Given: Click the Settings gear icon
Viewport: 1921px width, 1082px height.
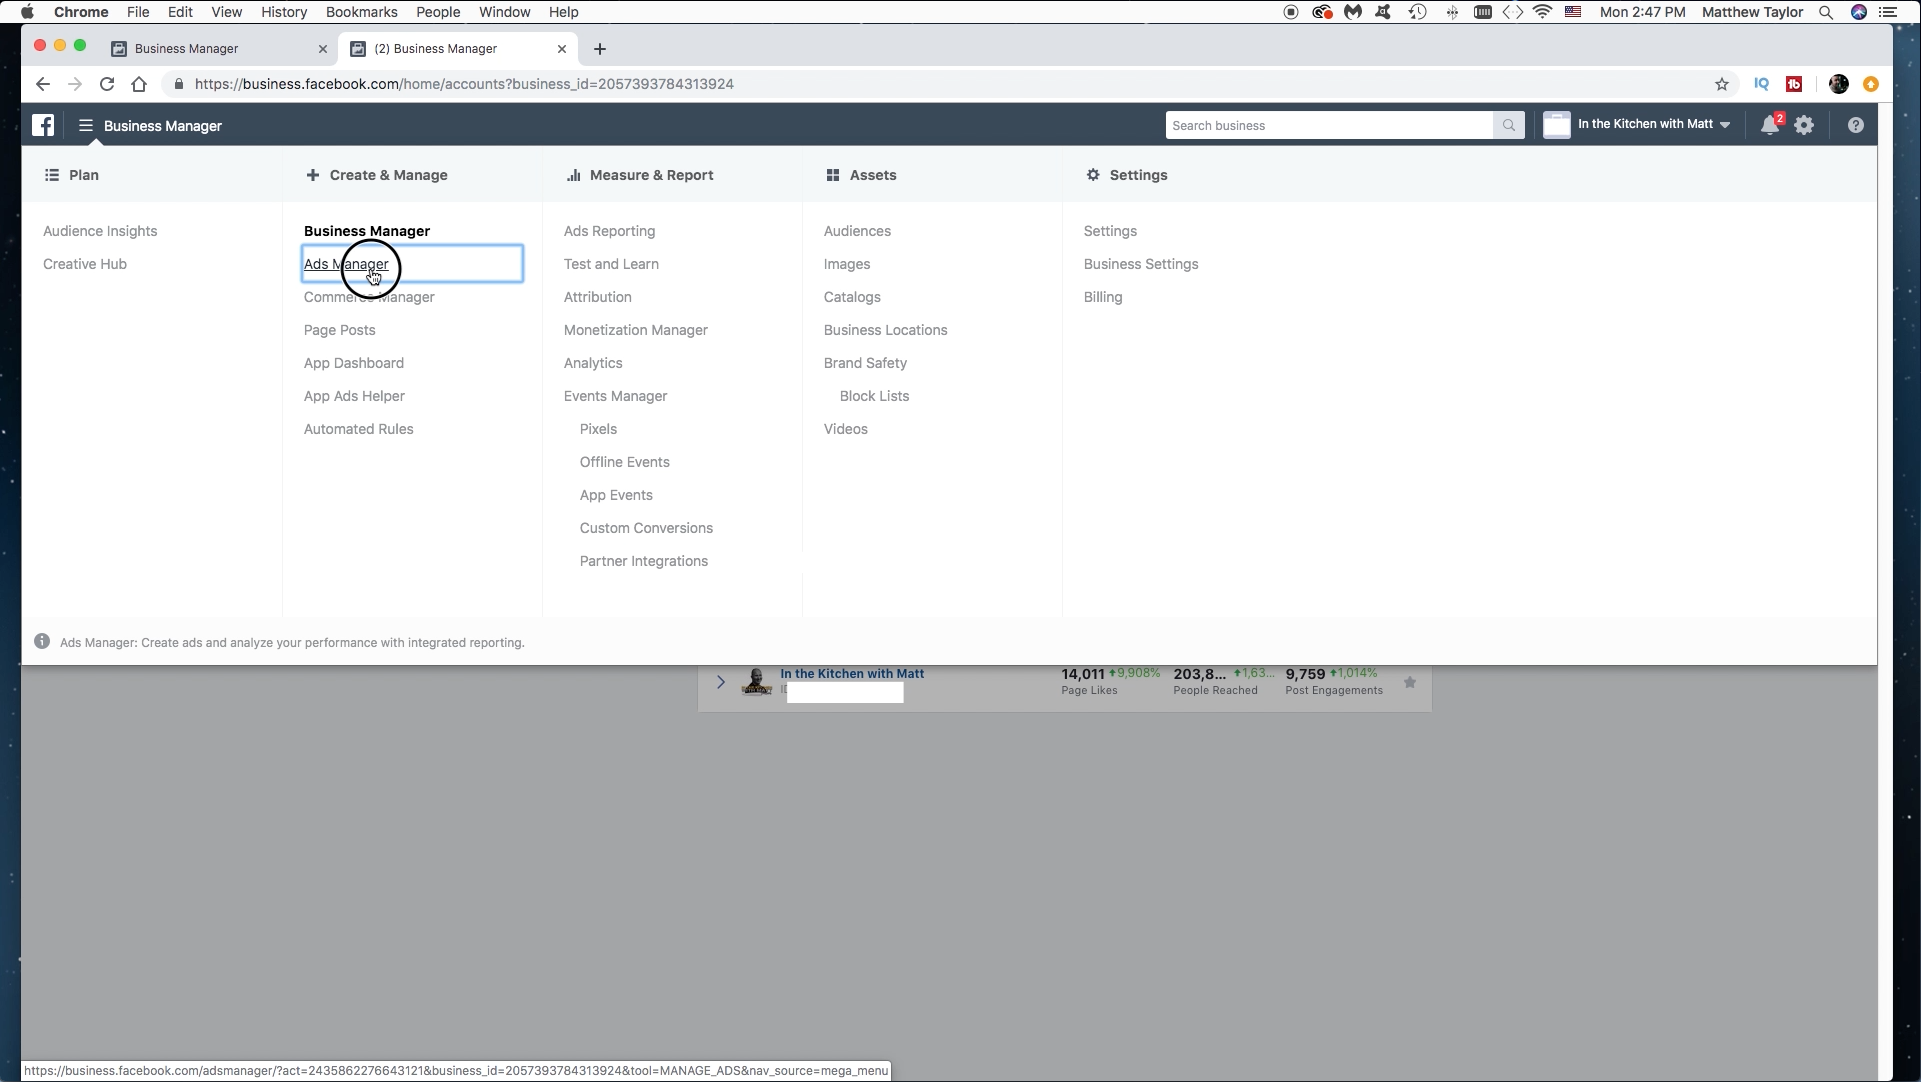Looking at the screenshot, I should coord(1804,125).
